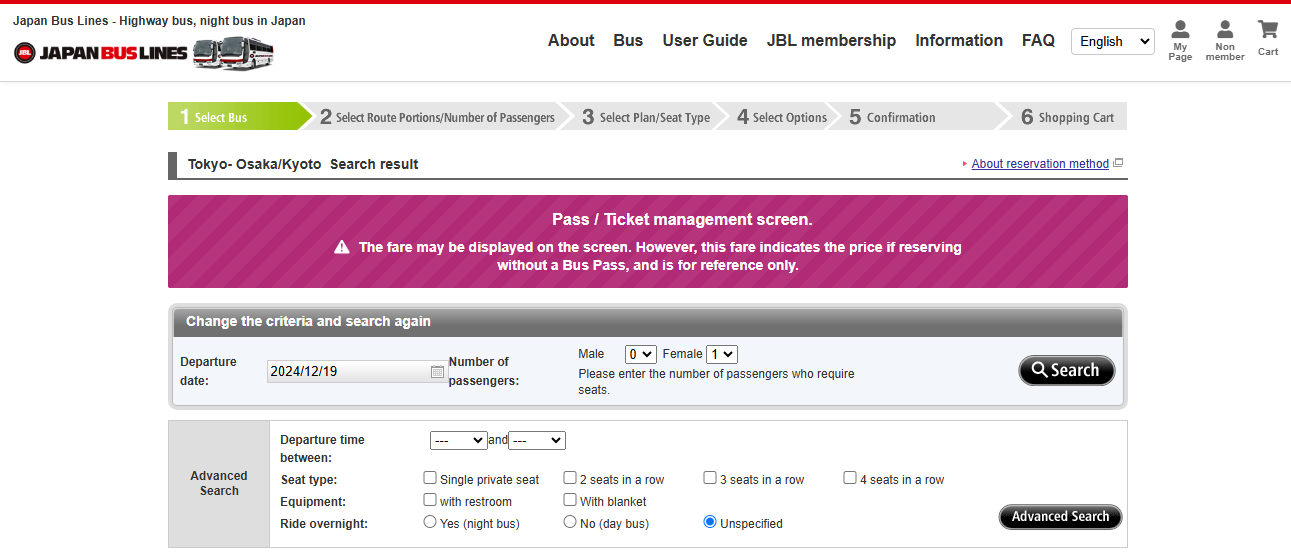The image size is (1291, 555).
Task: Expand the Male passenger count dropdown
Action: (x=640, y=354)
